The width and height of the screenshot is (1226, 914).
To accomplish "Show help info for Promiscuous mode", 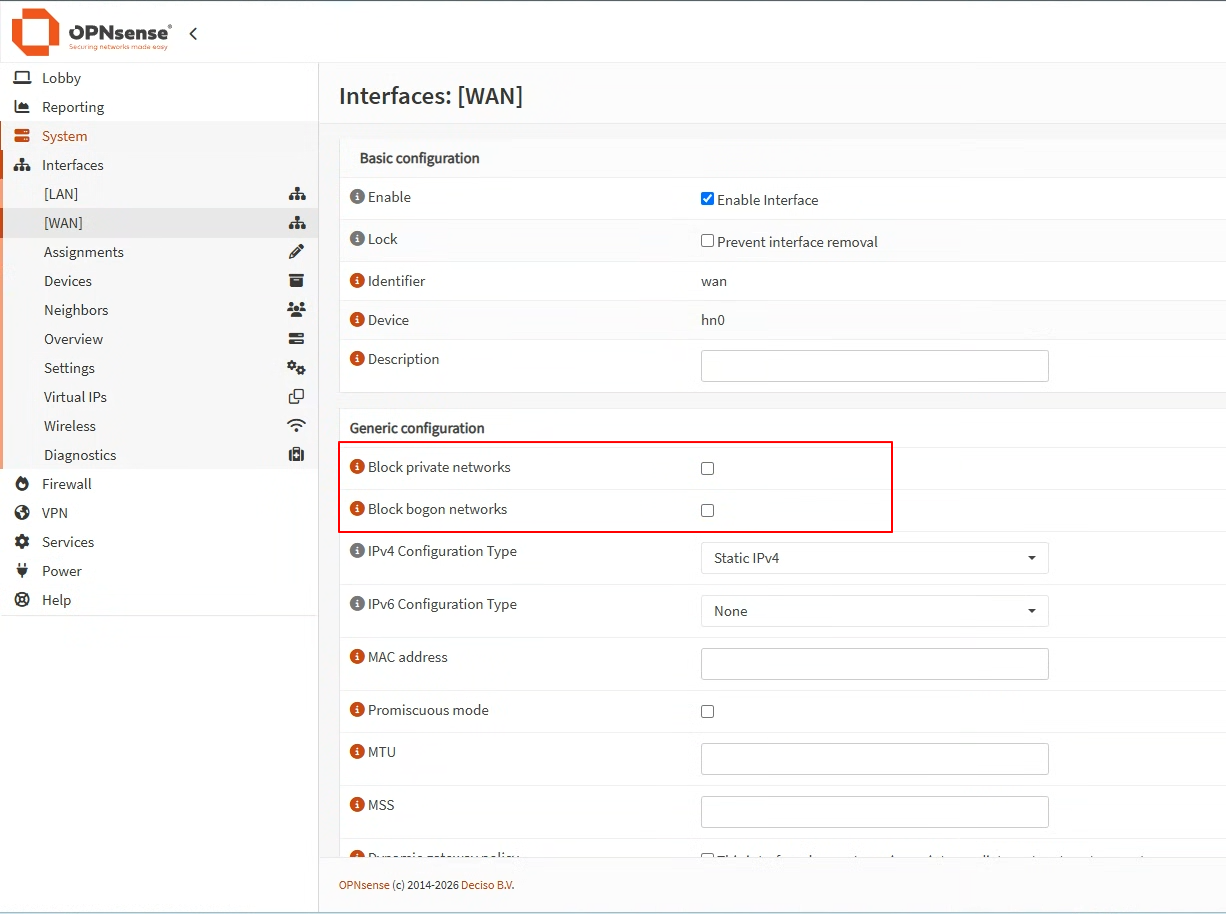I will pos(357,710).
